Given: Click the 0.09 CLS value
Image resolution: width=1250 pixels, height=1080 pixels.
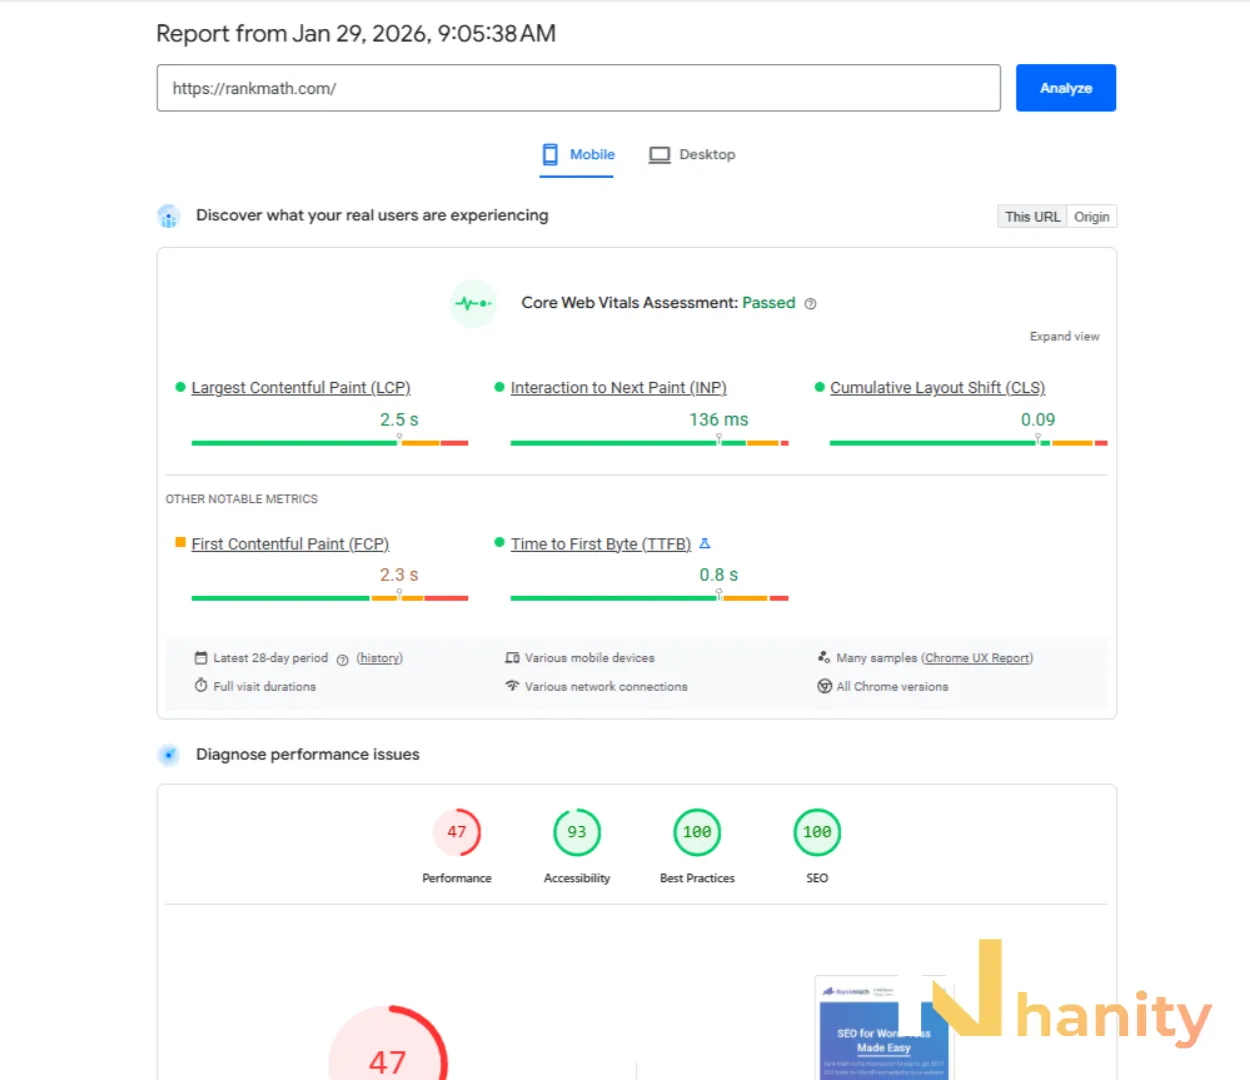Looking at the screenshot, I should [x=1038, y=420].
